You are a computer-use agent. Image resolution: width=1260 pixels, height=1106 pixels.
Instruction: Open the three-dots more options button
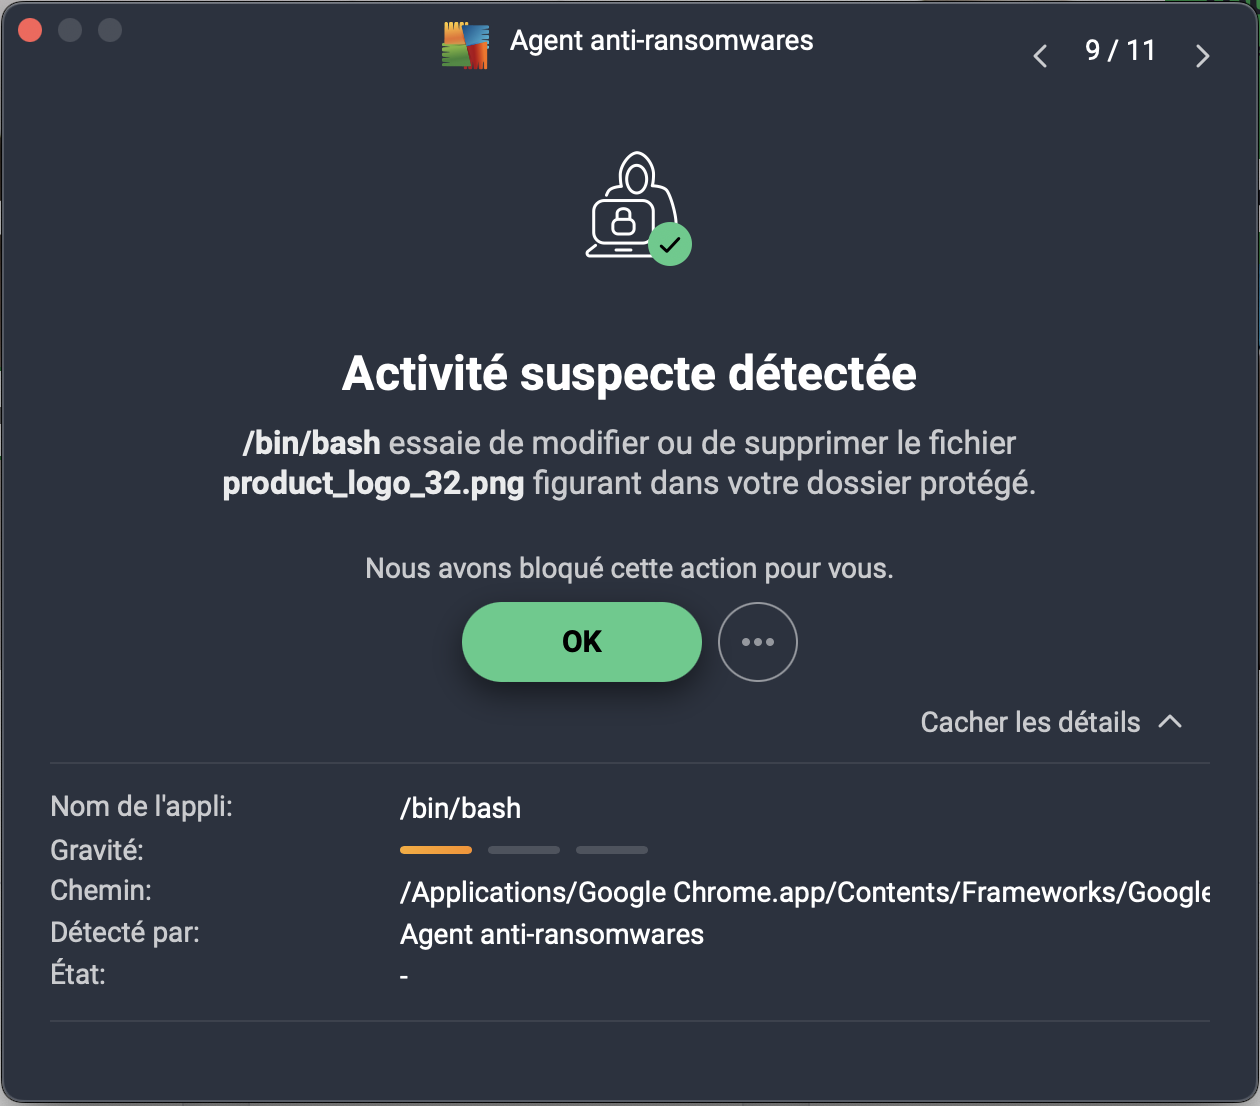tap(758, 642)
